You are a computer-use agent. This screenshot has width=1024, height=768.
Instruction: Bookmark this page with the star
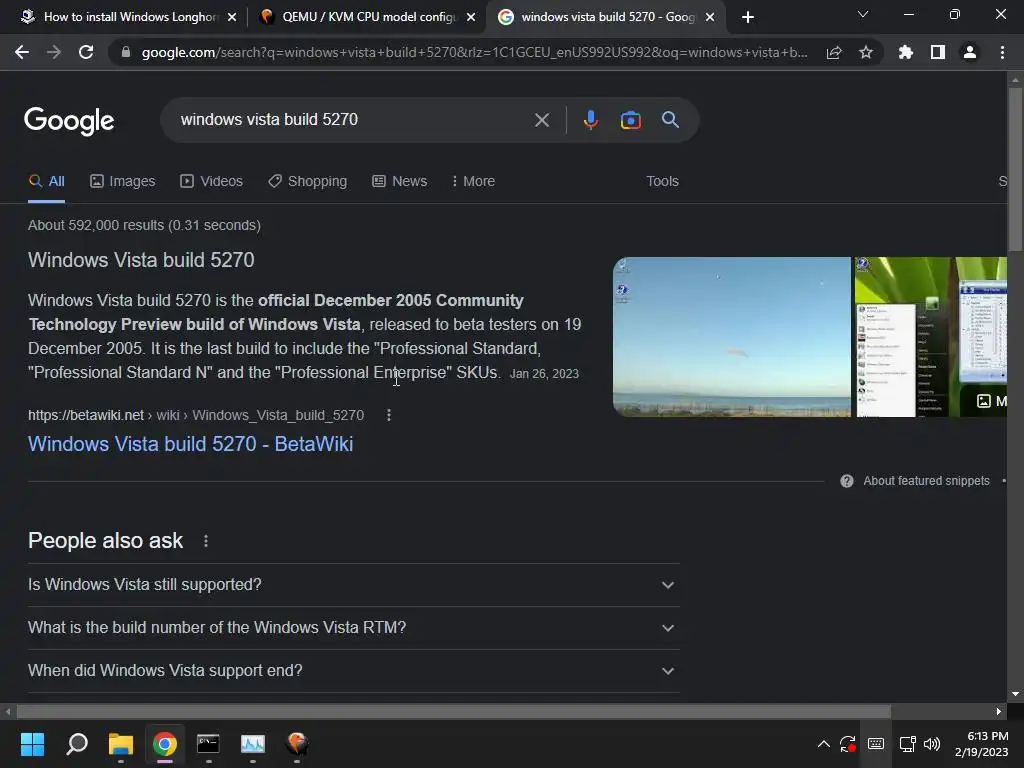click(866, 52)
